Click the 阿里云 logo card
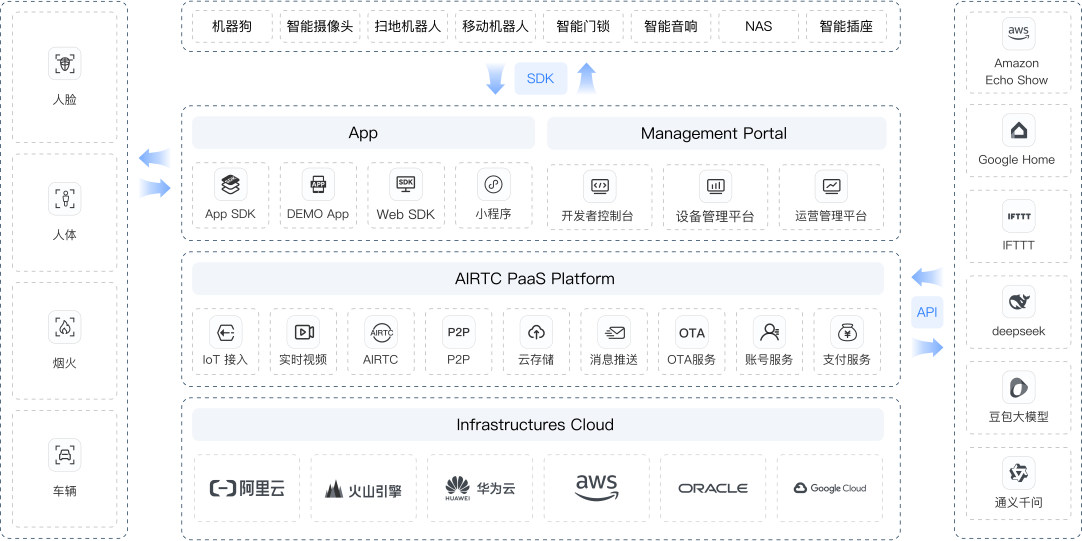The height and width of the screenshot is (541, 1082). pos(247,488)
